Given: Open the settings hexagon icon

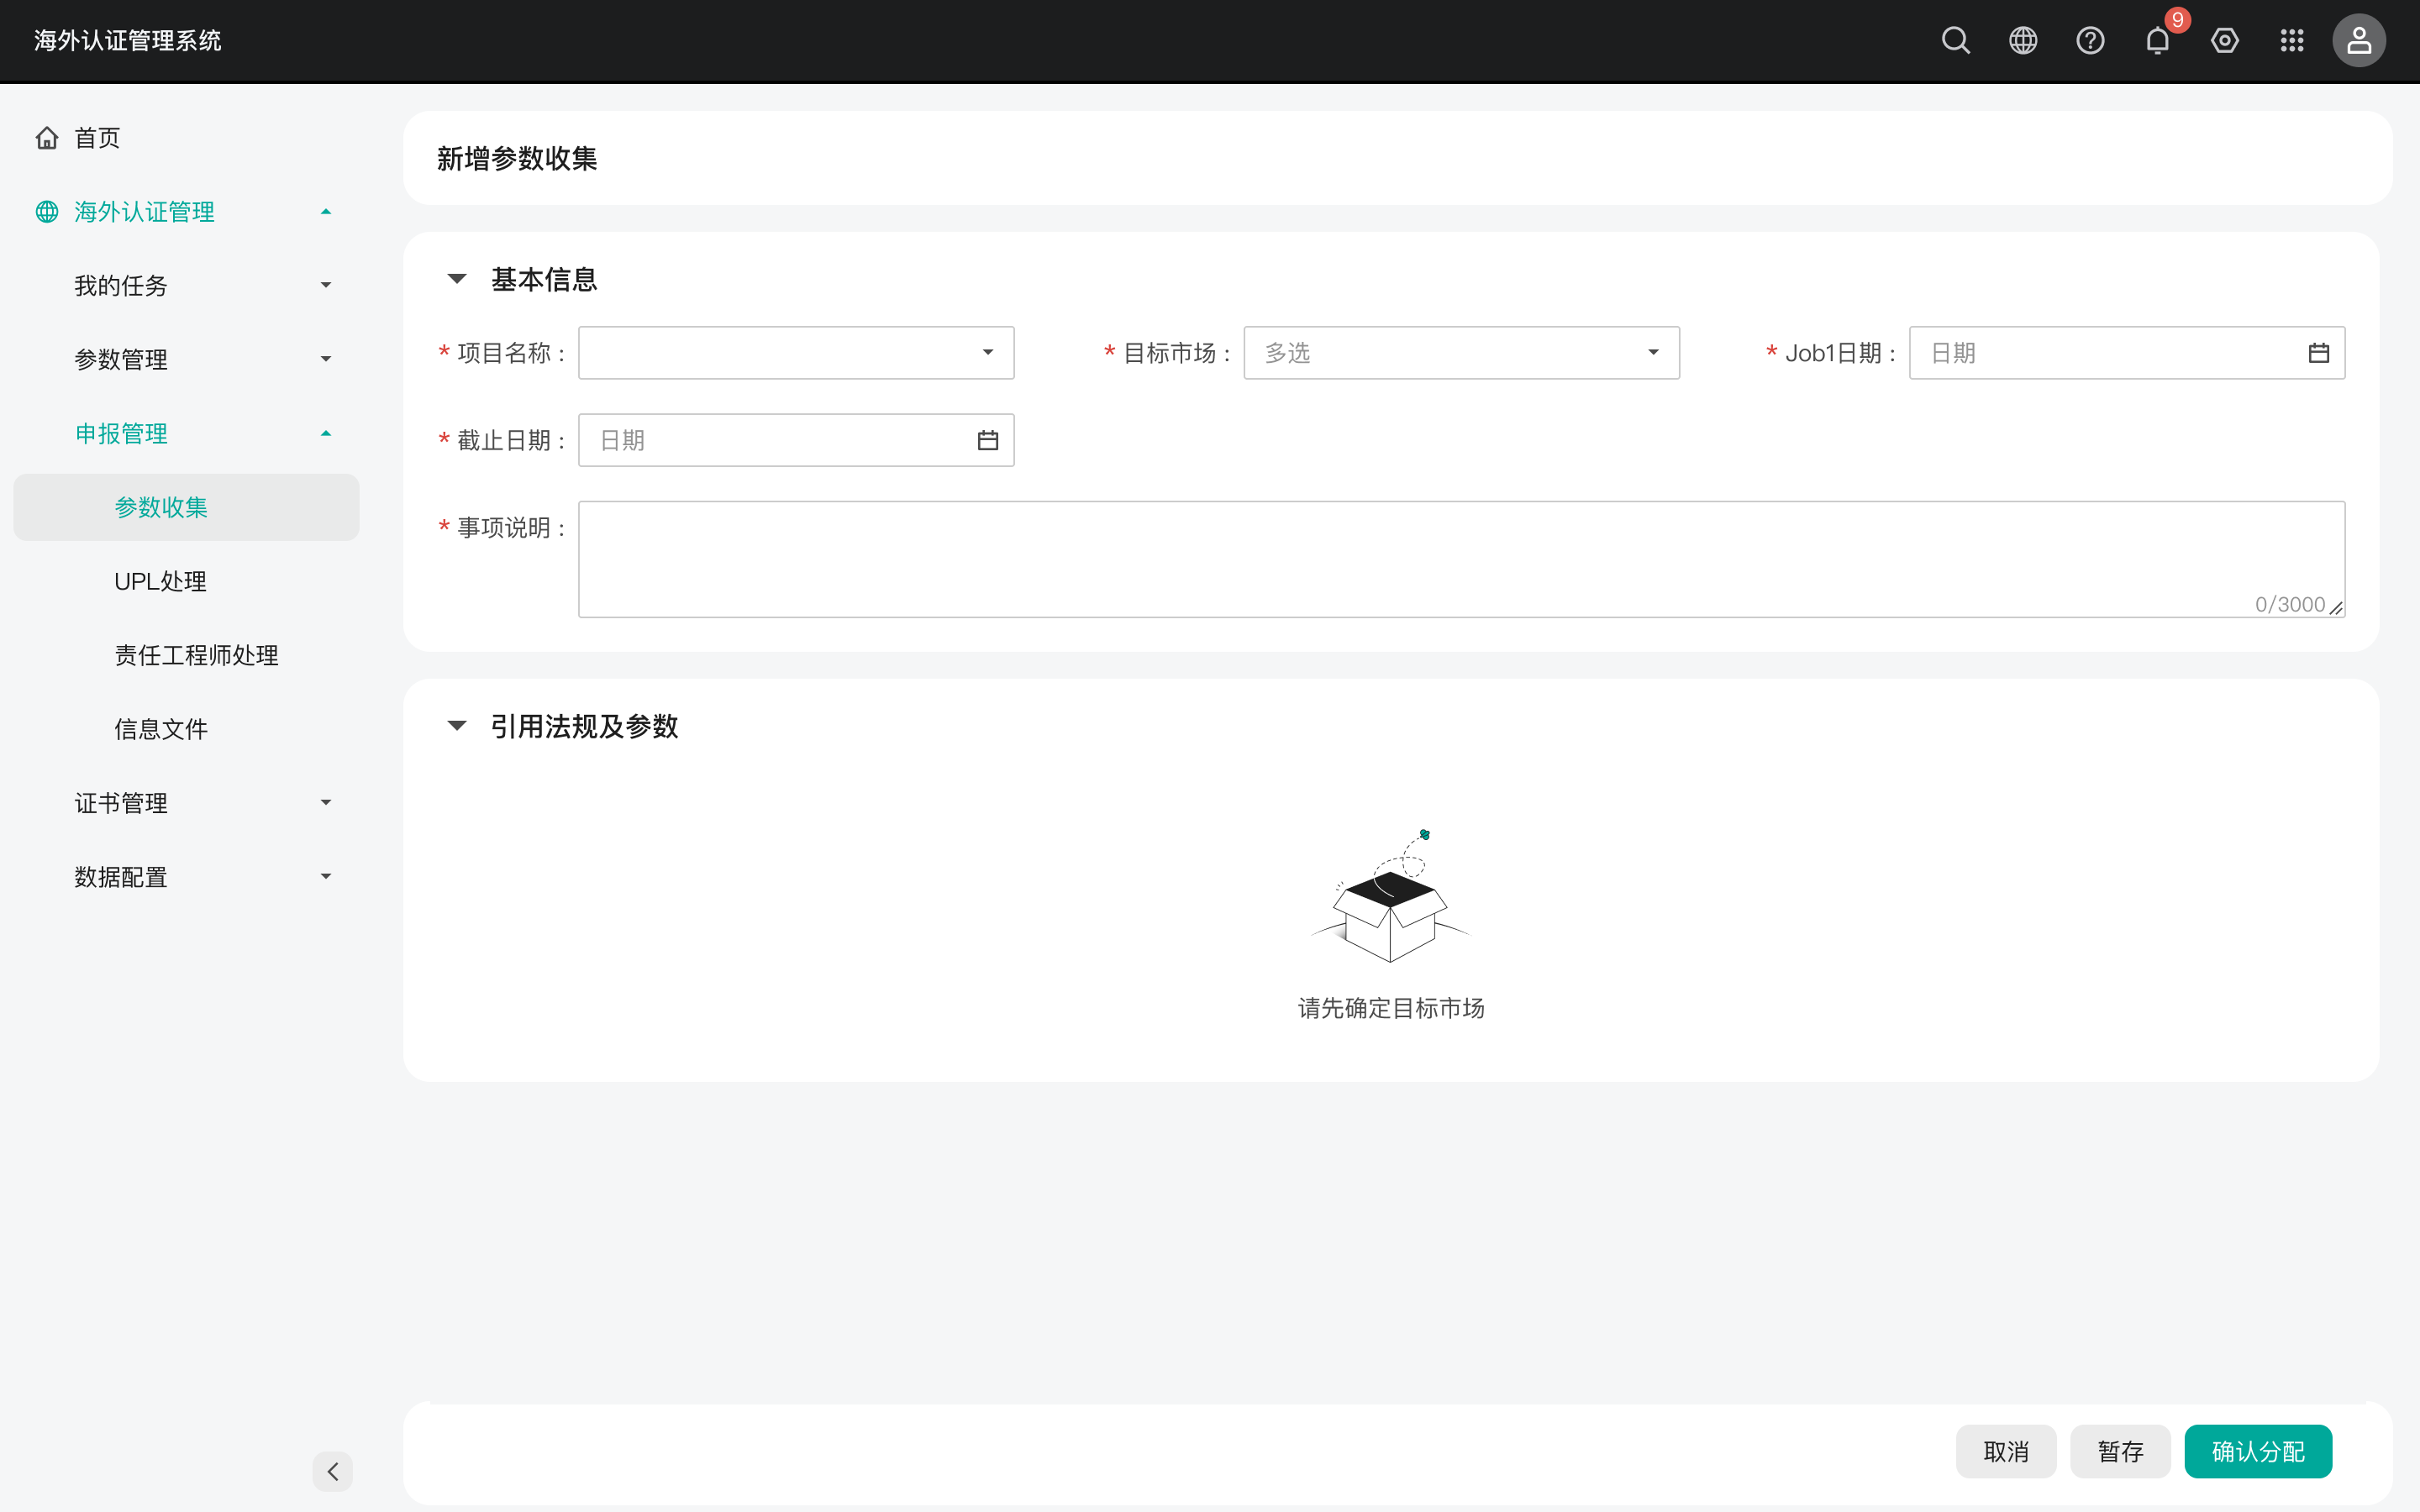Looking at the screenshot, I should pos(2225,40).
